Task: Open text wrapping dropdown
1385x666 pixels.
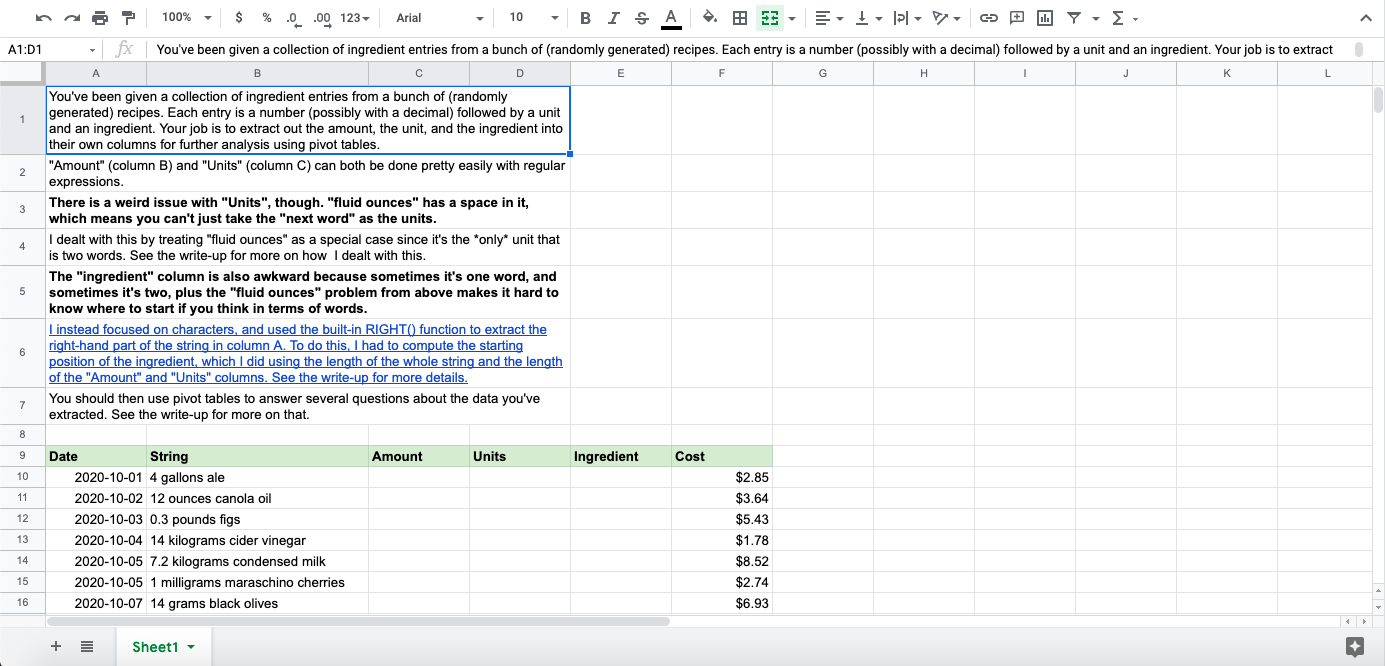Action: [x=907, y=18]
